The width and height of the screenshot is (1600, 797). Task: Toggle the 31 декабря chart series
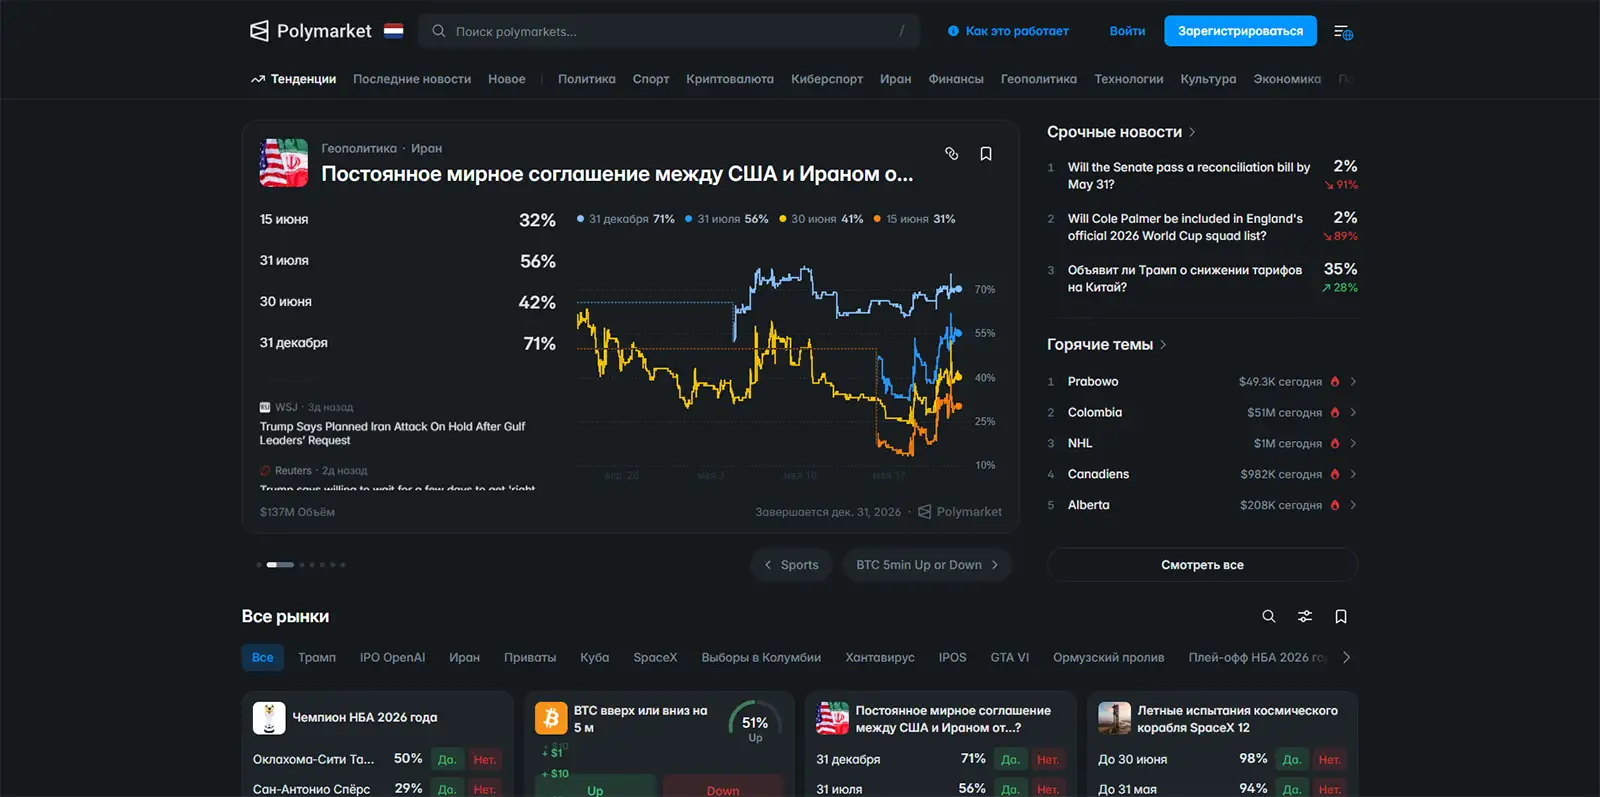point(626,219)
